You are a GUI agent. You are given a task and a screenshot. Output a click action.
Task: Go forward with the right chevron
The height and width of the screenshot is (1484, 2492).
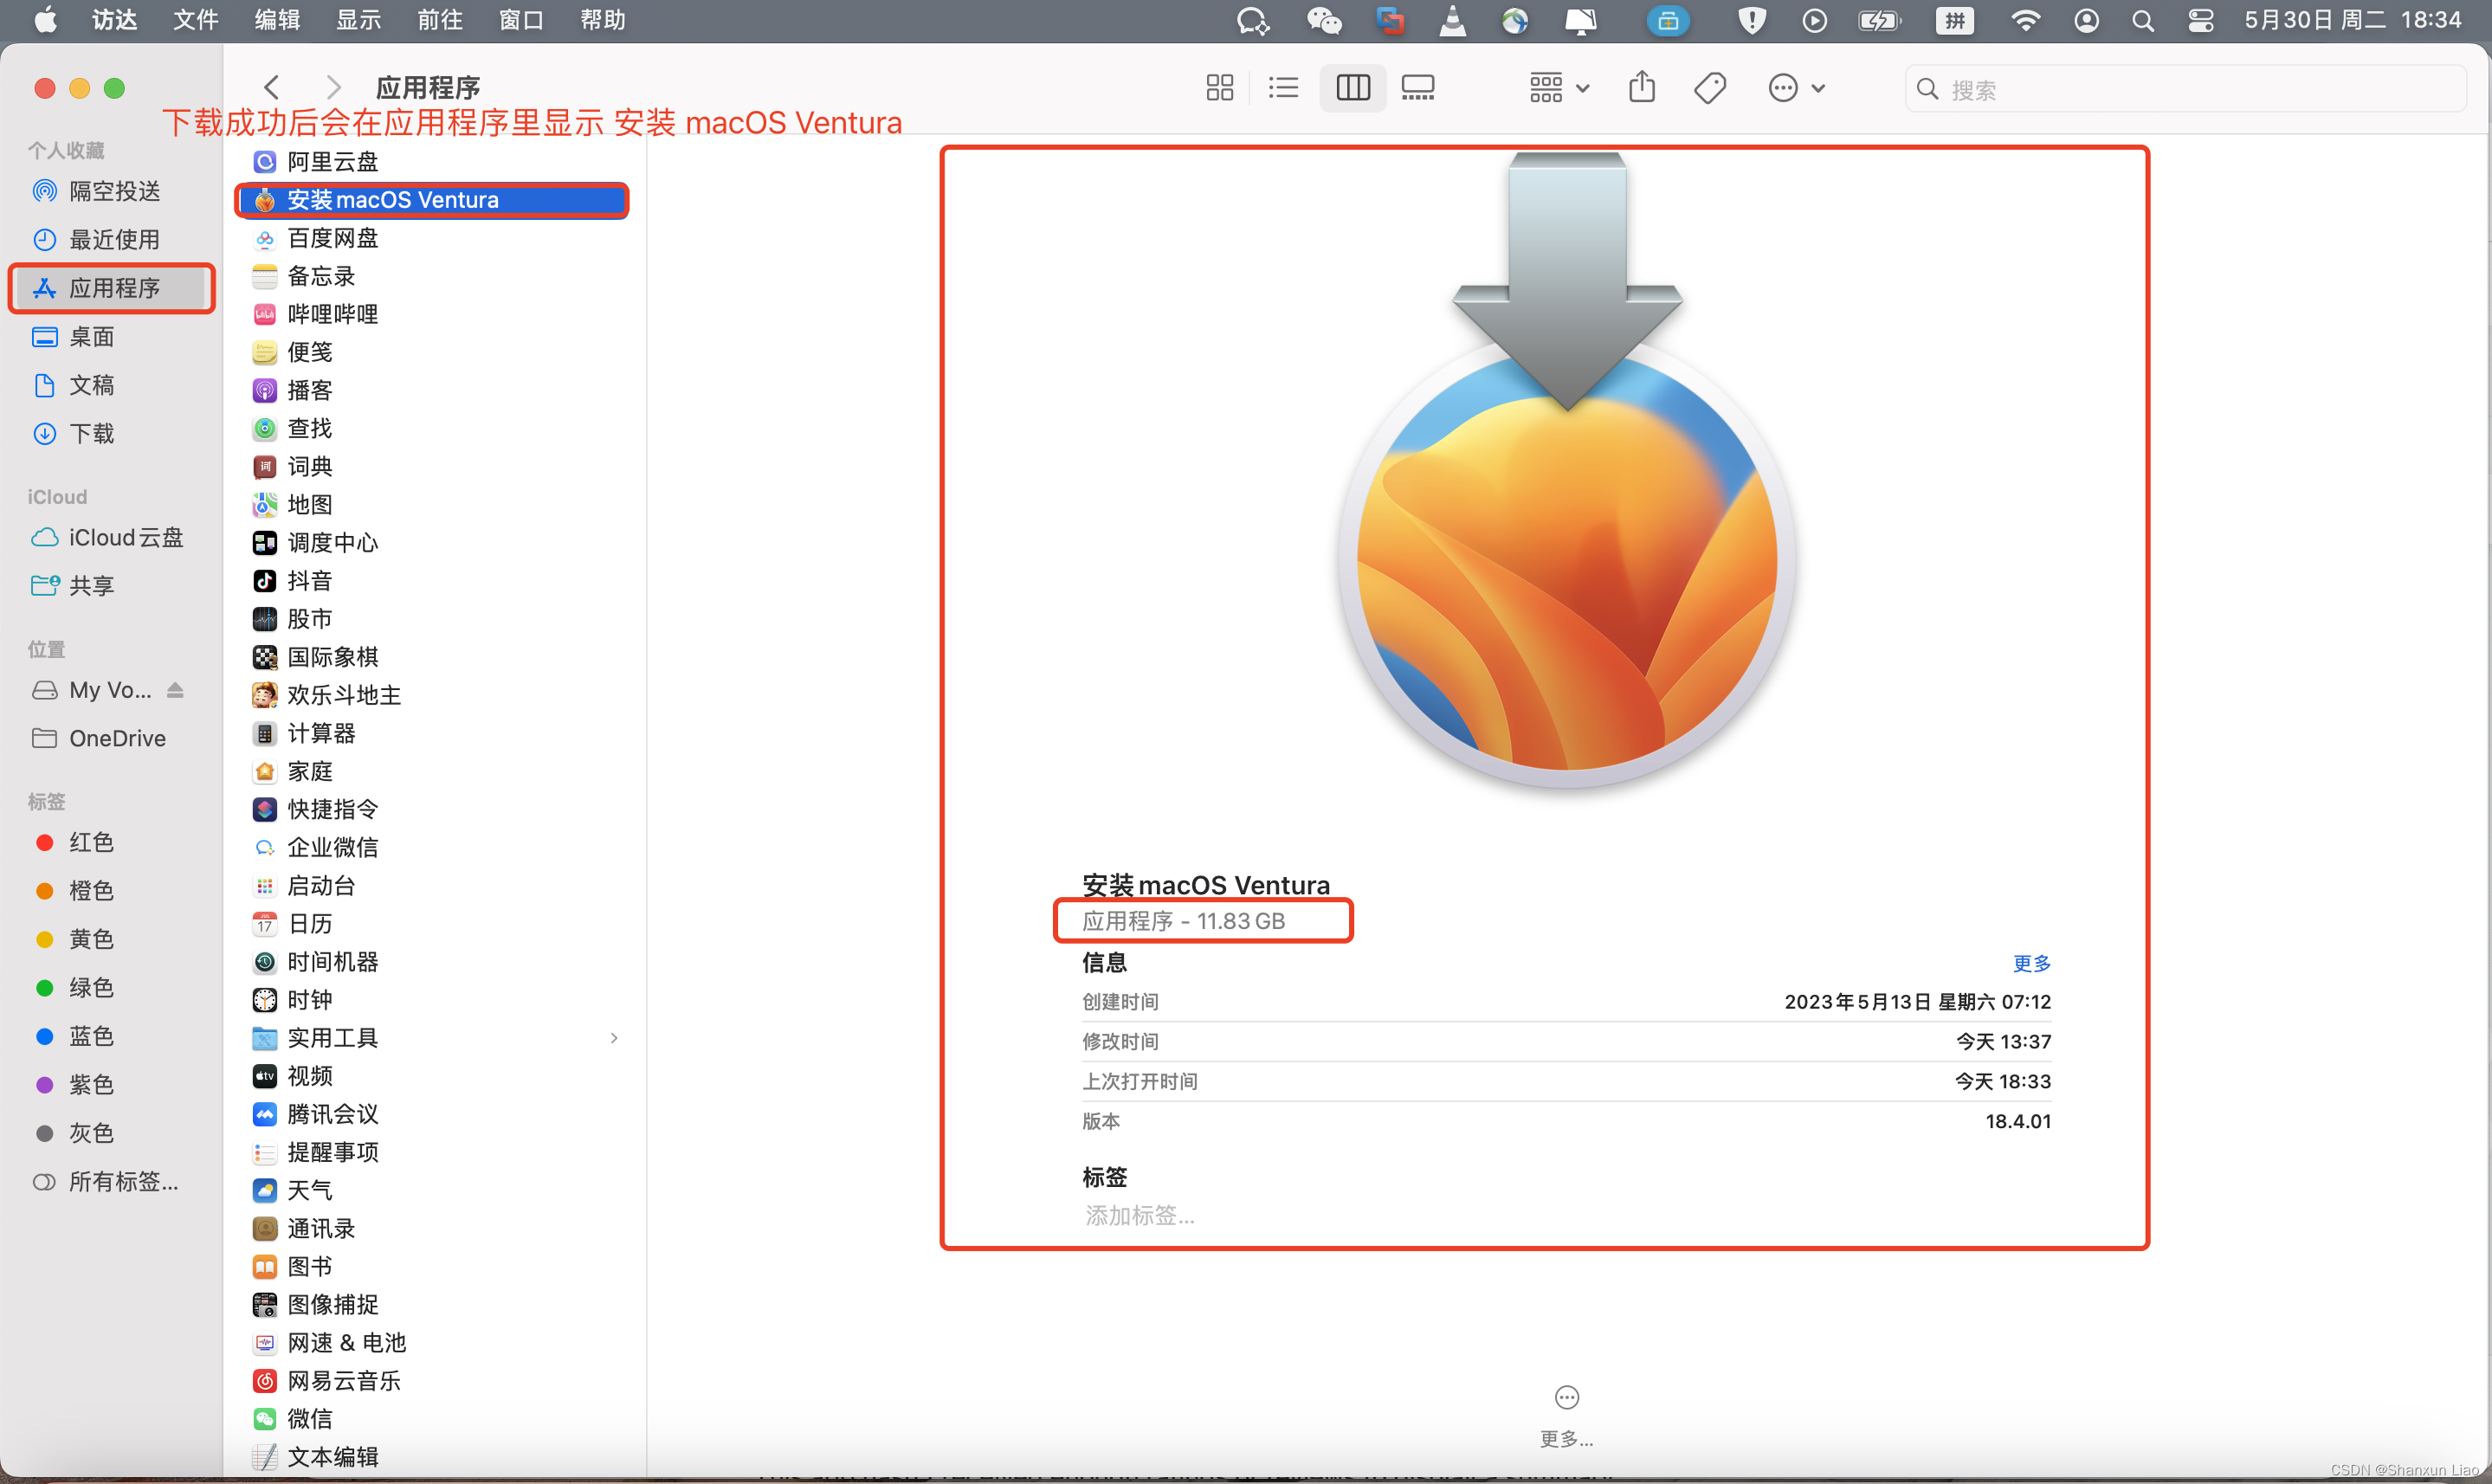[334, 88]
